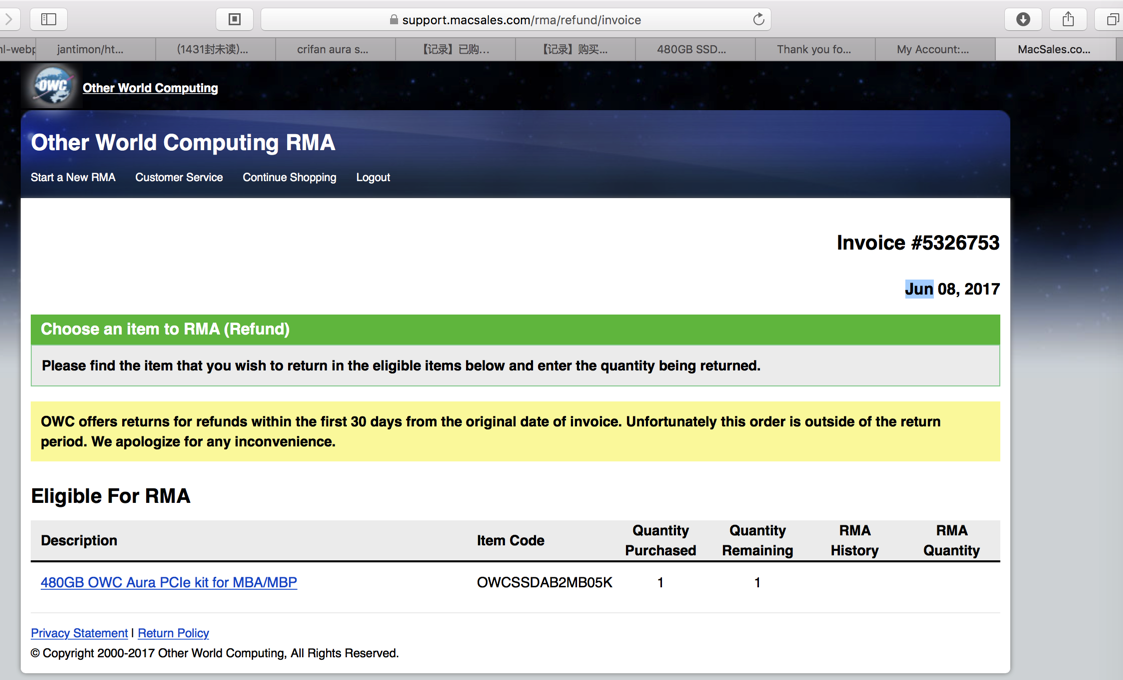This screenshot has height=680, width=1123.
Task: Toggle the Safari sidebar icon
Action: tap(49, 19)
